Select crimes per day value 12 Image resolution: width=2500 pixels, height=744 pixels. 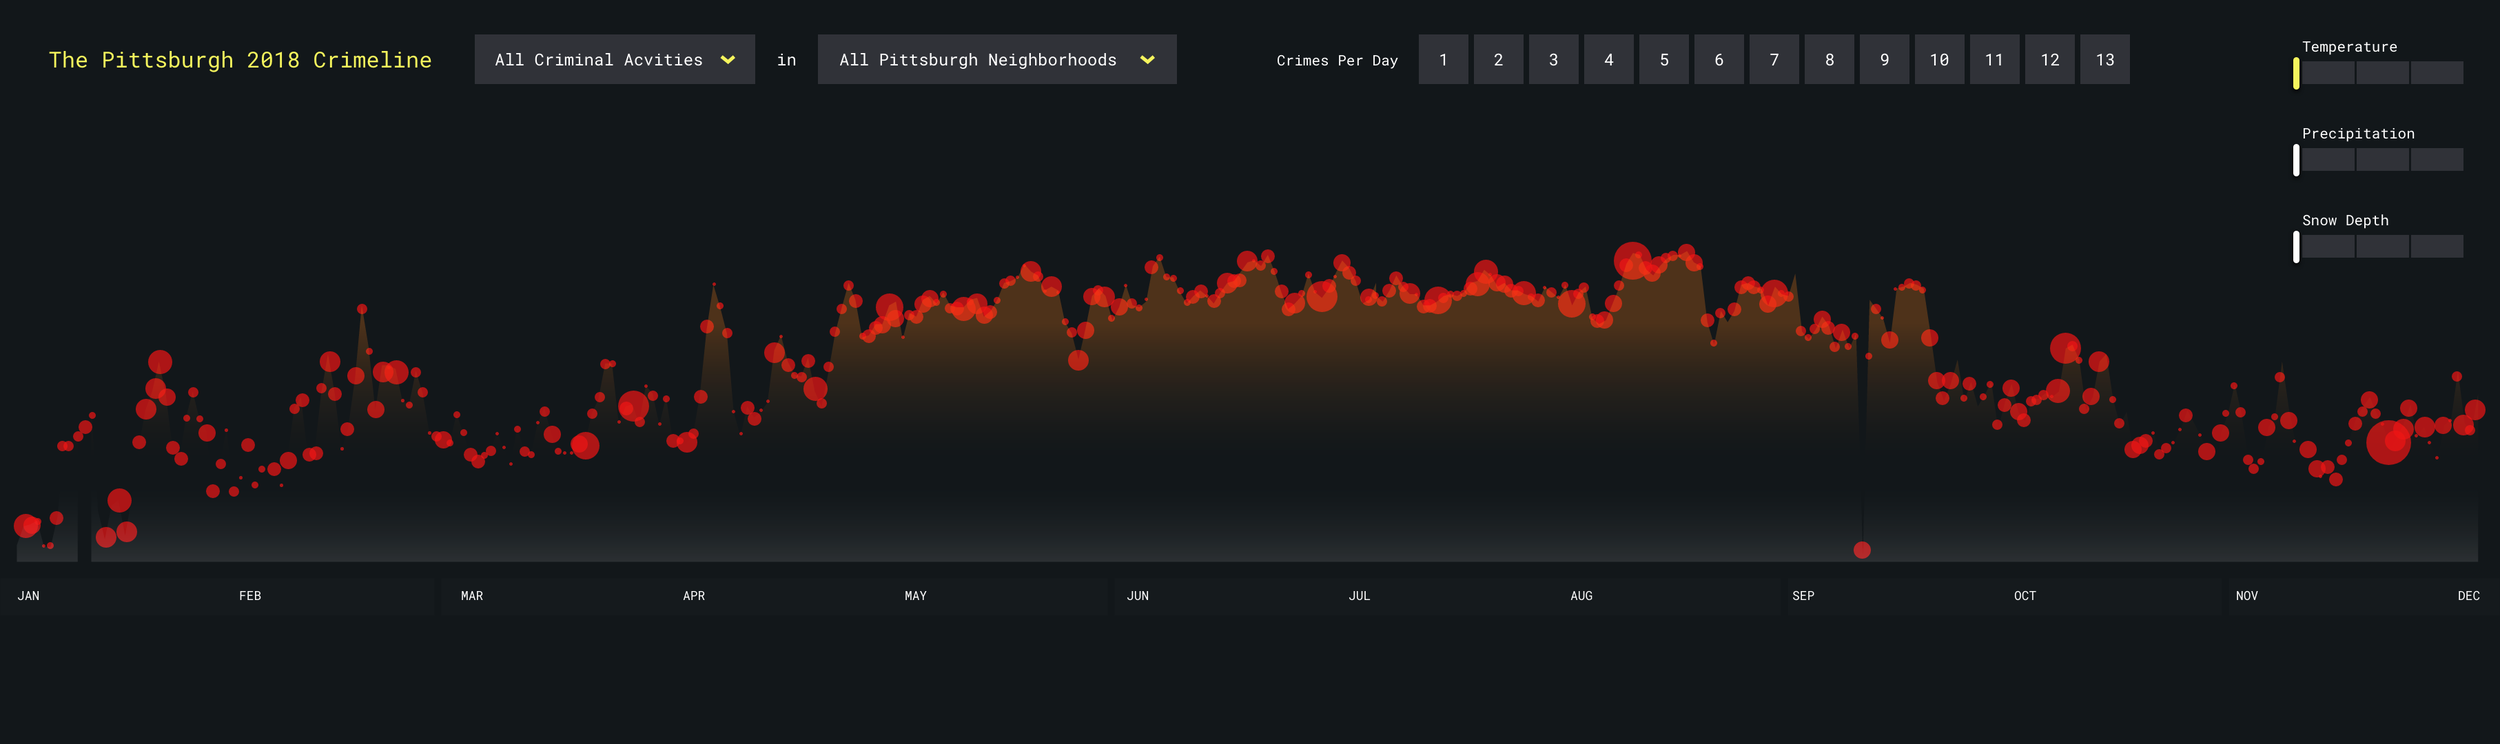(2050, 59)
